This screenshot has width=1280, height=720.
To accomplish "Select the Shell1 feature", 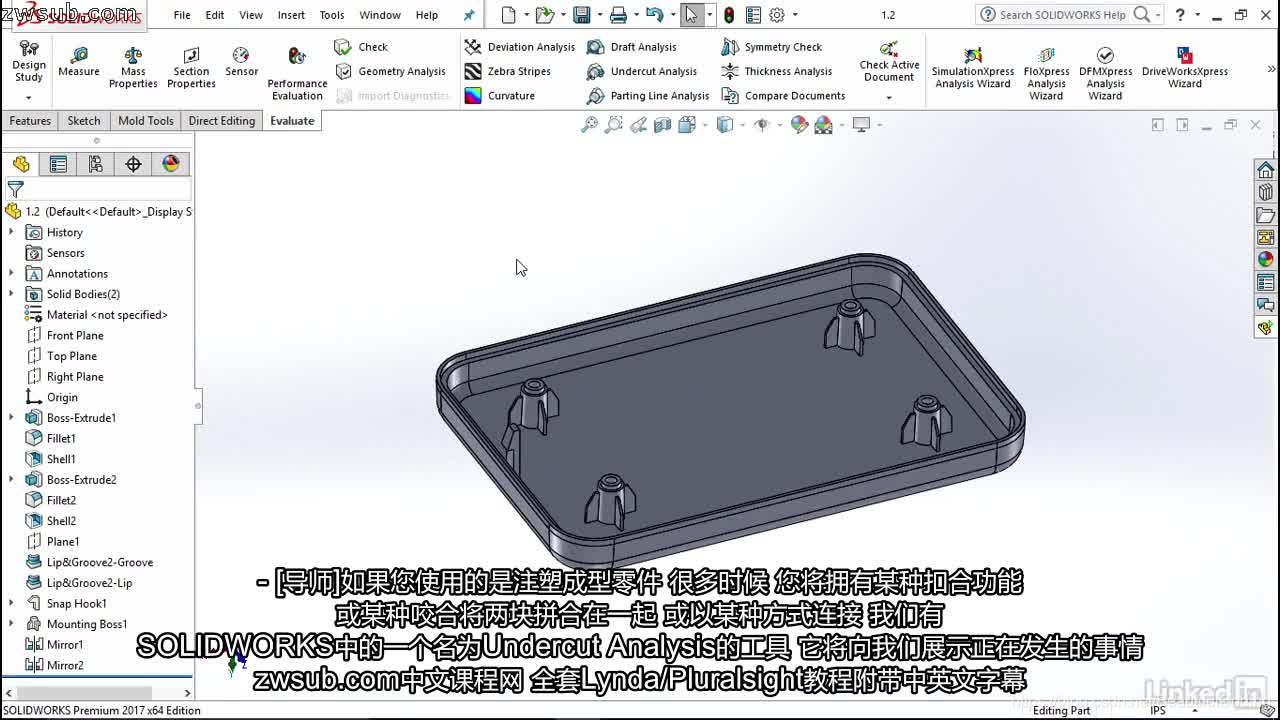I will pos(50,459).
